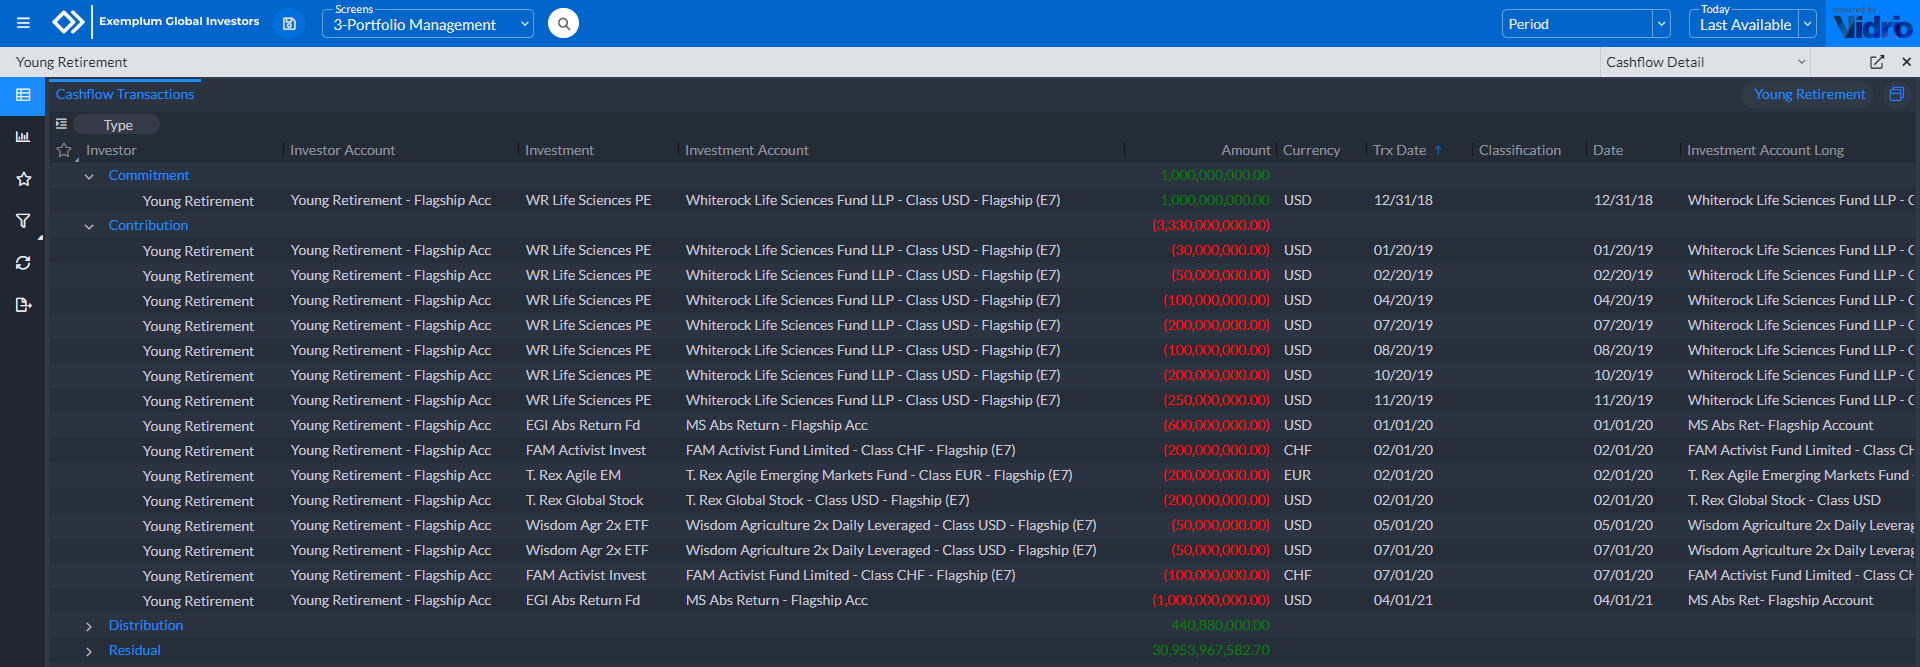Click T. Rex Global Stock investment cell
This screenshot has height=667, width=1920.
pyautogui.click(x=585, y=500)
